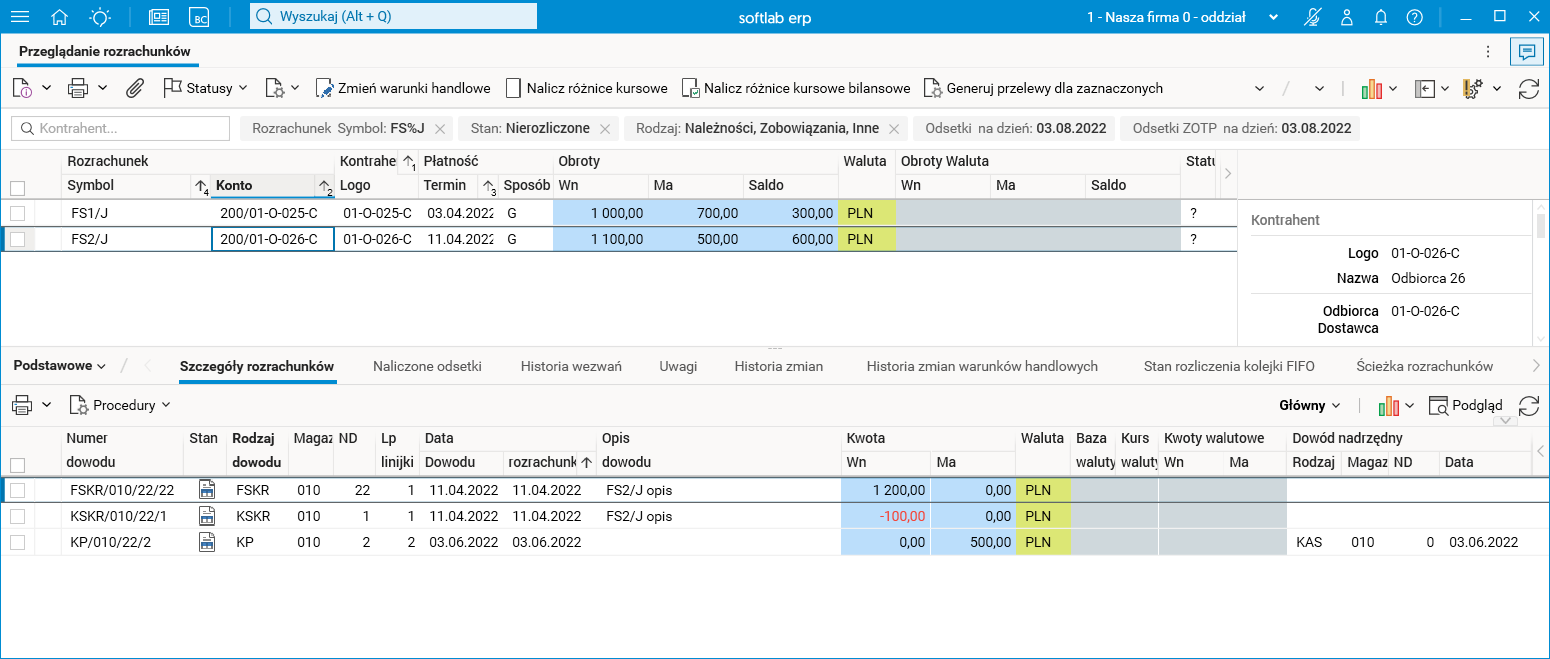The width and height of the screenshot is (1550, 659).
Task: Click the home icon in title bar
Action: 60,17
